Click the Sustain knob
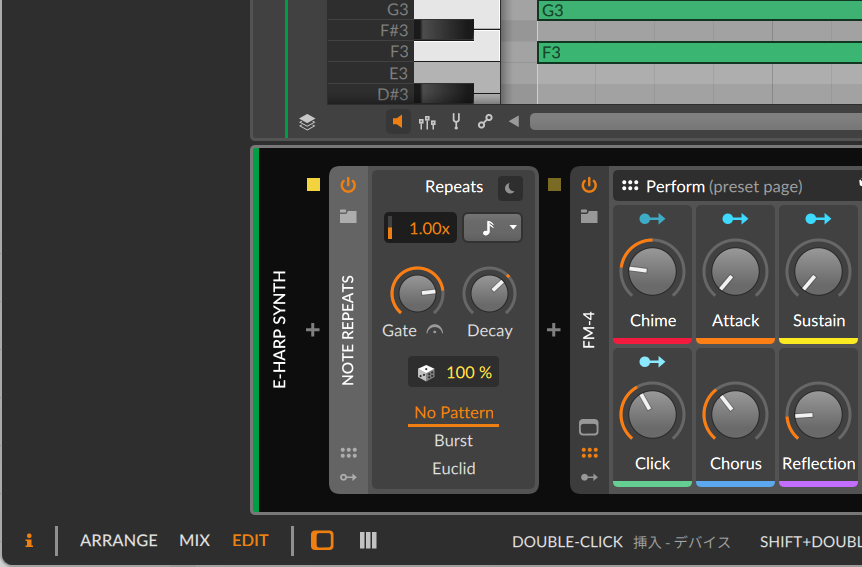 coord(819,271)
